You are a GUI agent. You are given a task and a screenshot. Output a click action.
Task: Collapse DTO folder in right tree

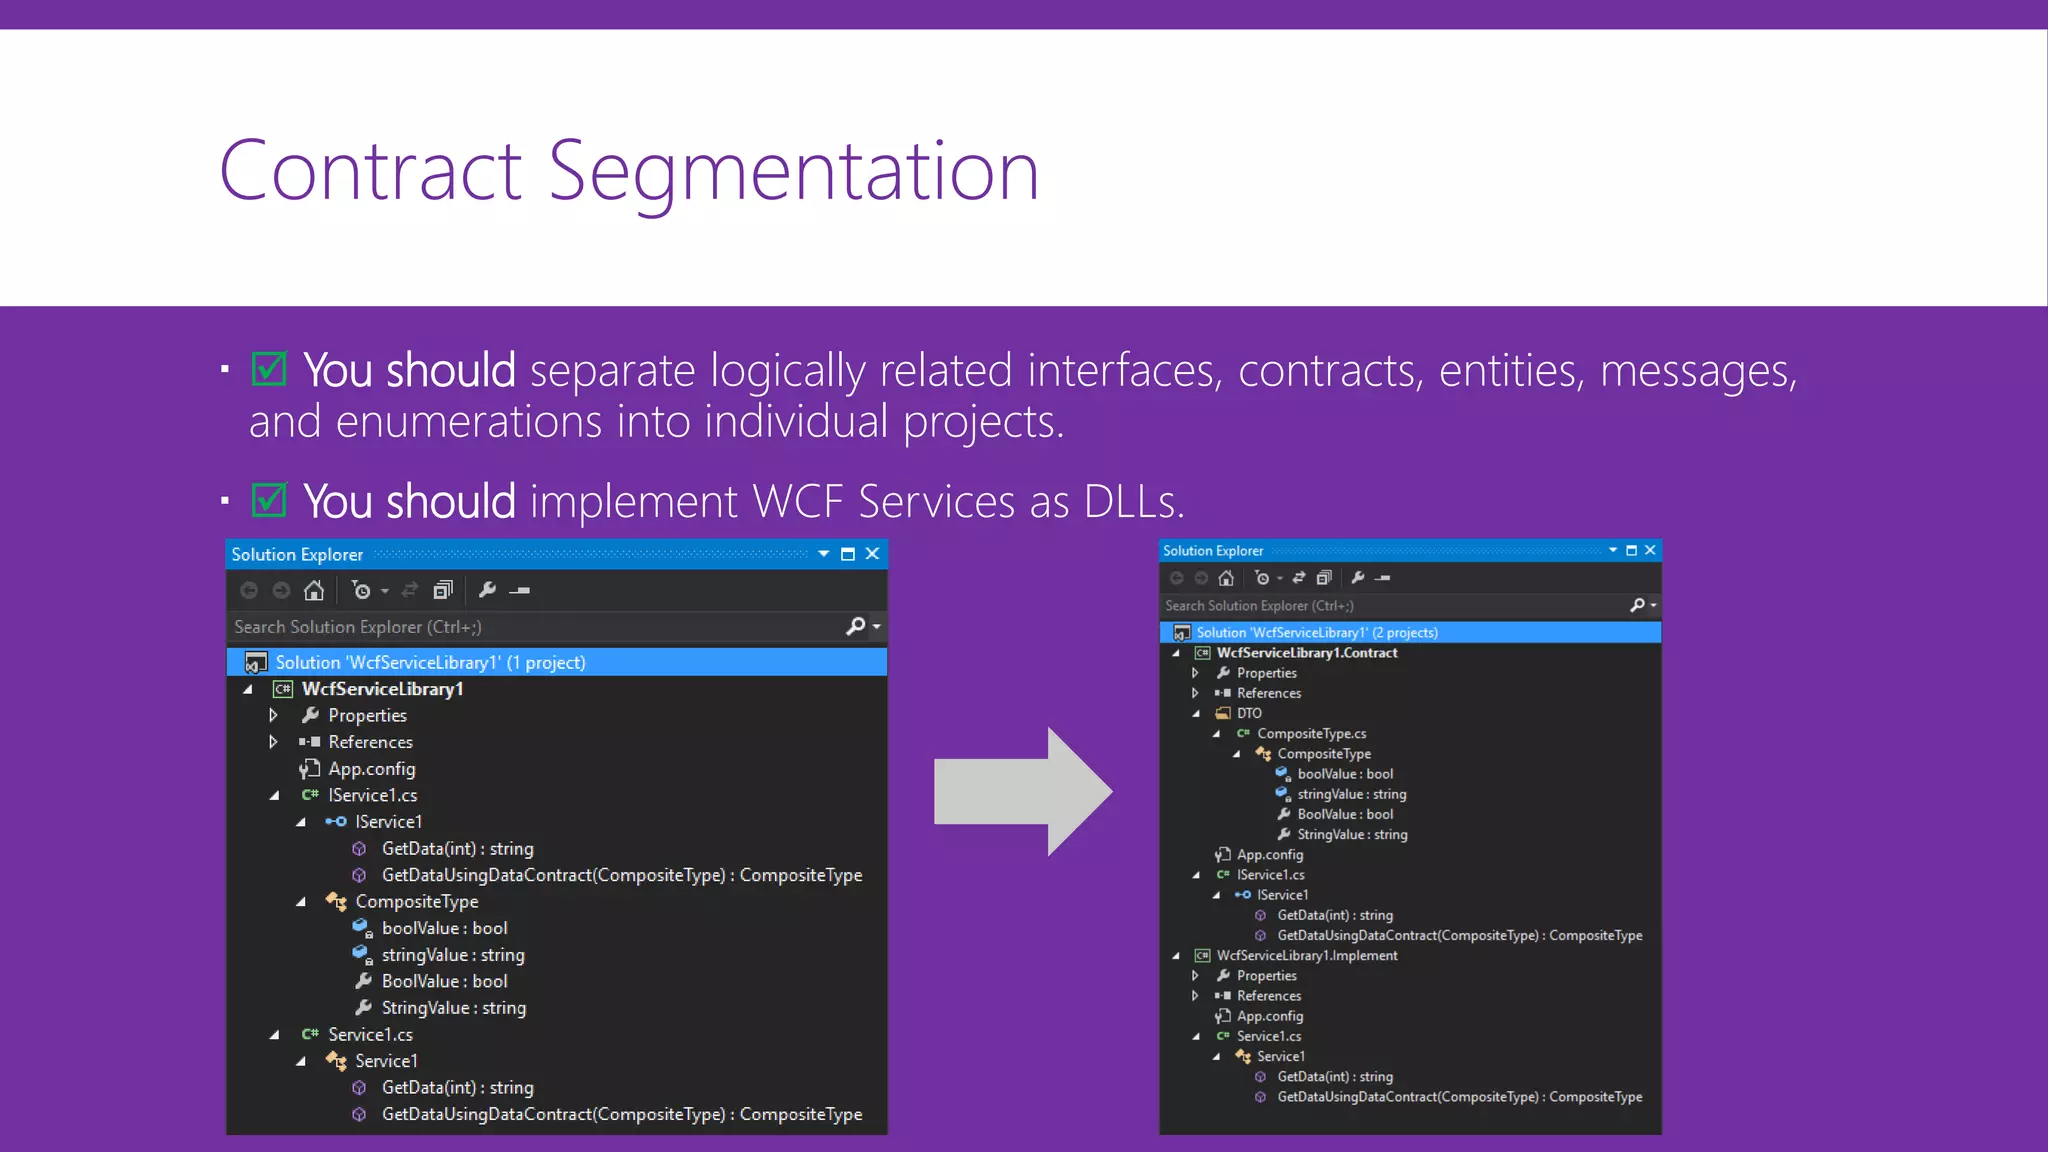click(x=1196, y=714)
